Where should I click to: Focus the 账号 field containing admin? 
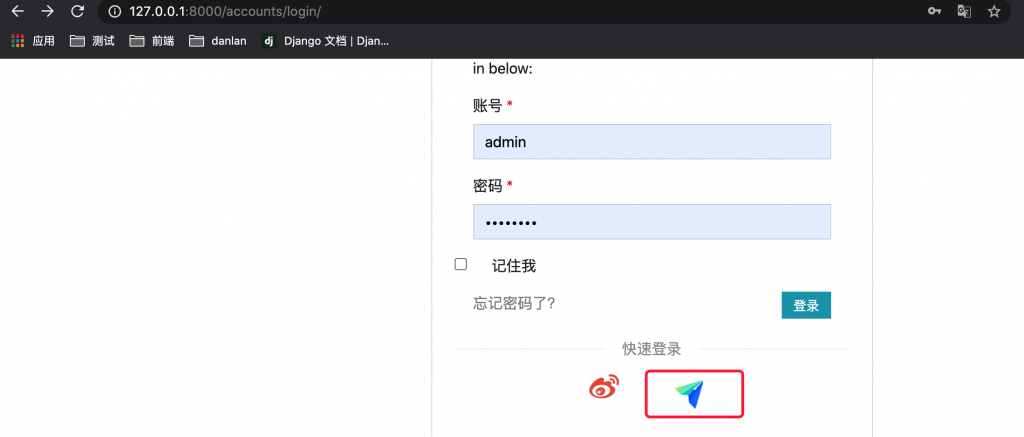tap(651, 142)
